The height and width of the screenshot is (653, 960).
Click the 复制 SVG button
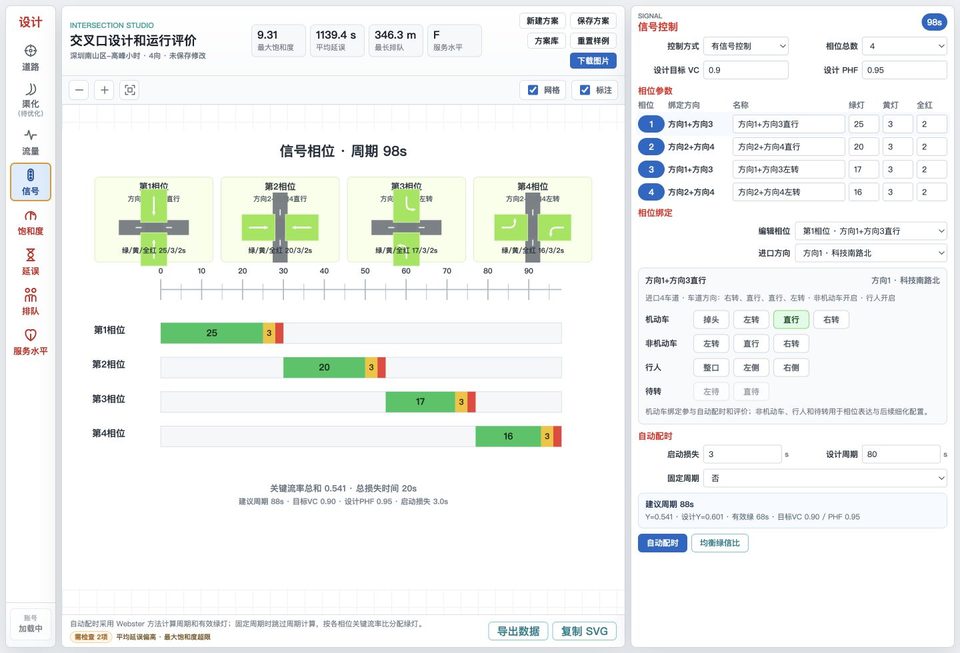click(584, 631)
